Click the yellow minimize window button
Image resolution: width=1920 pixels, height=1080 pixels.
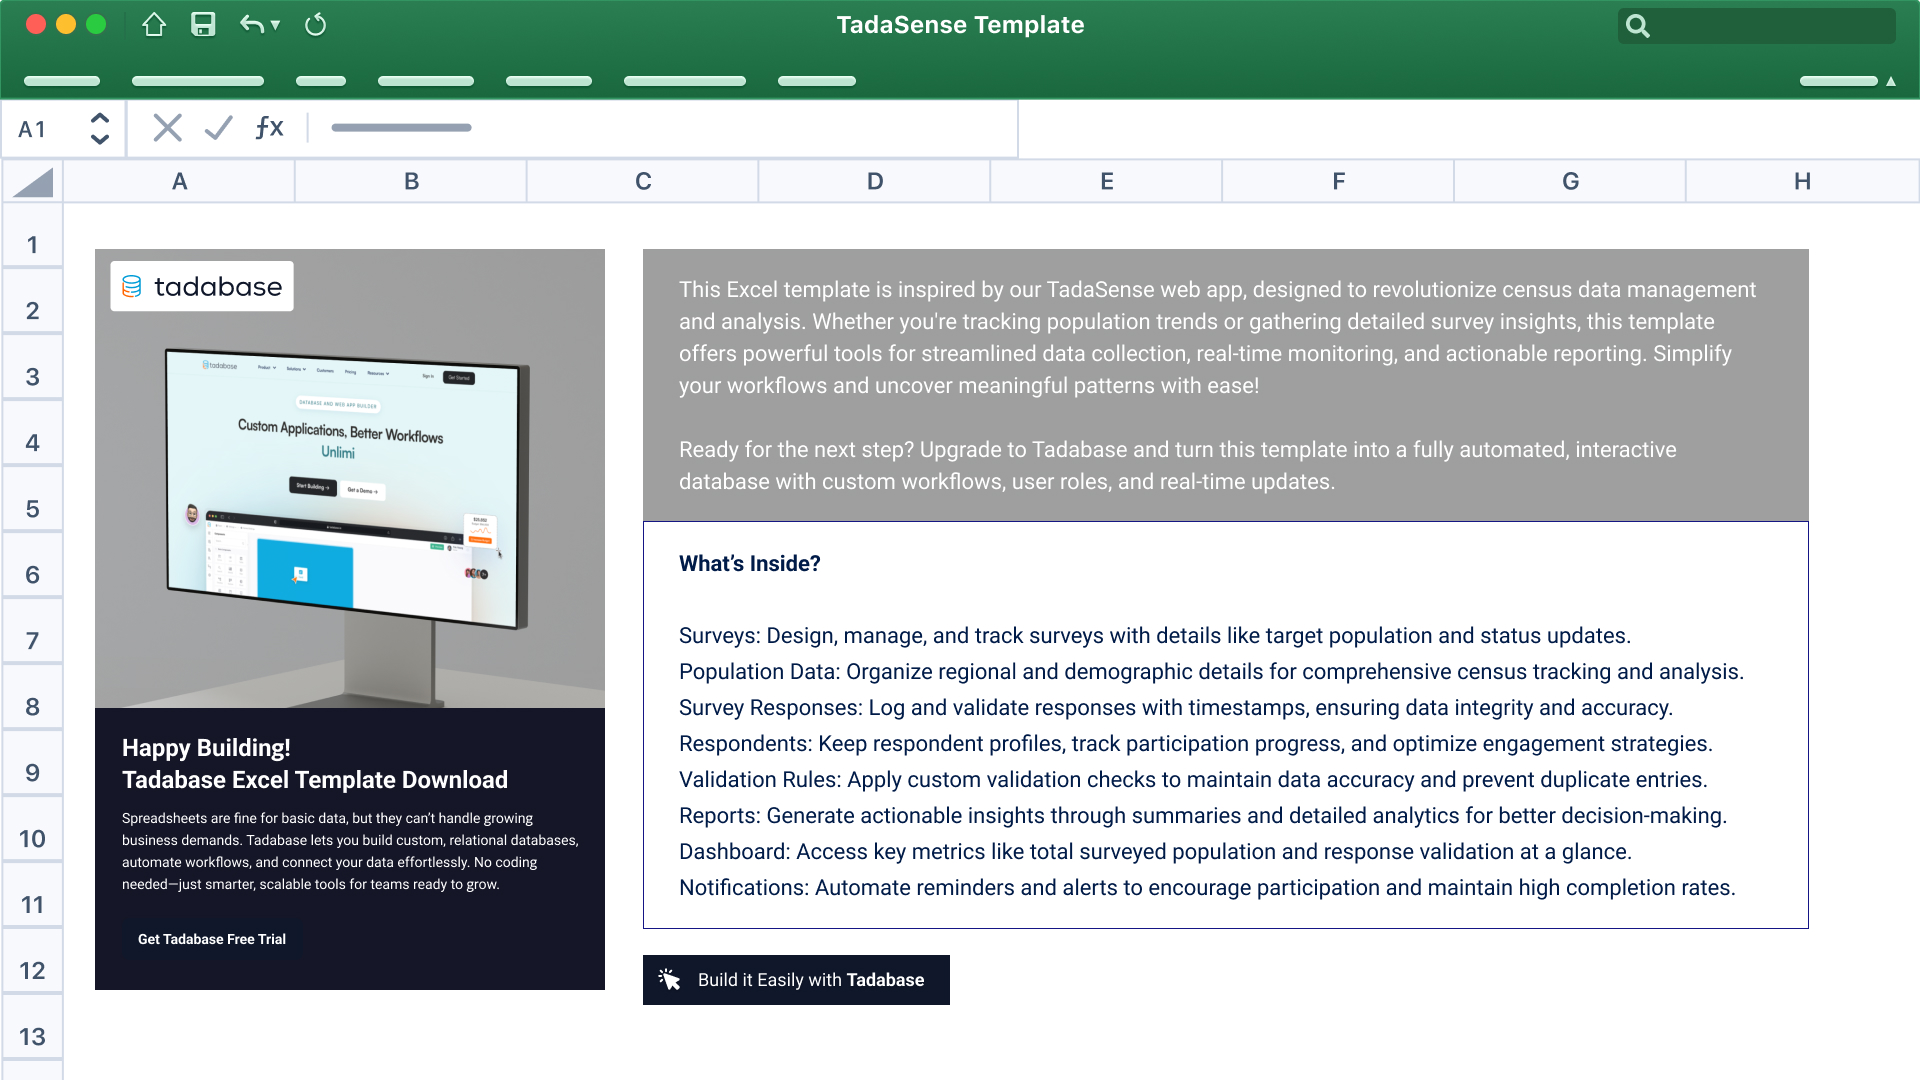pos(66,25)
